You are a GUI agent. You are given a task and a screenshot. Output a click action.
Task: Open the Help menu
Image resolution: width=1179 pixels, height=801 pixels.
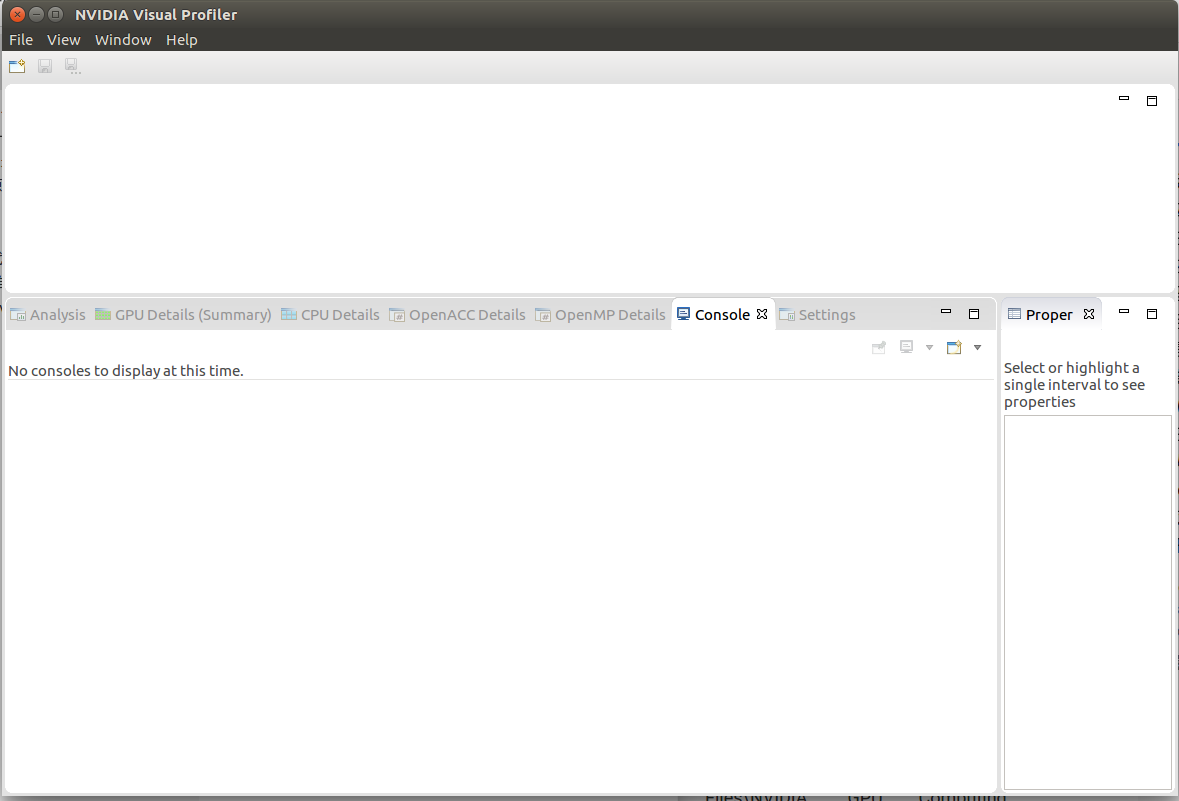[x=181, y=39]
